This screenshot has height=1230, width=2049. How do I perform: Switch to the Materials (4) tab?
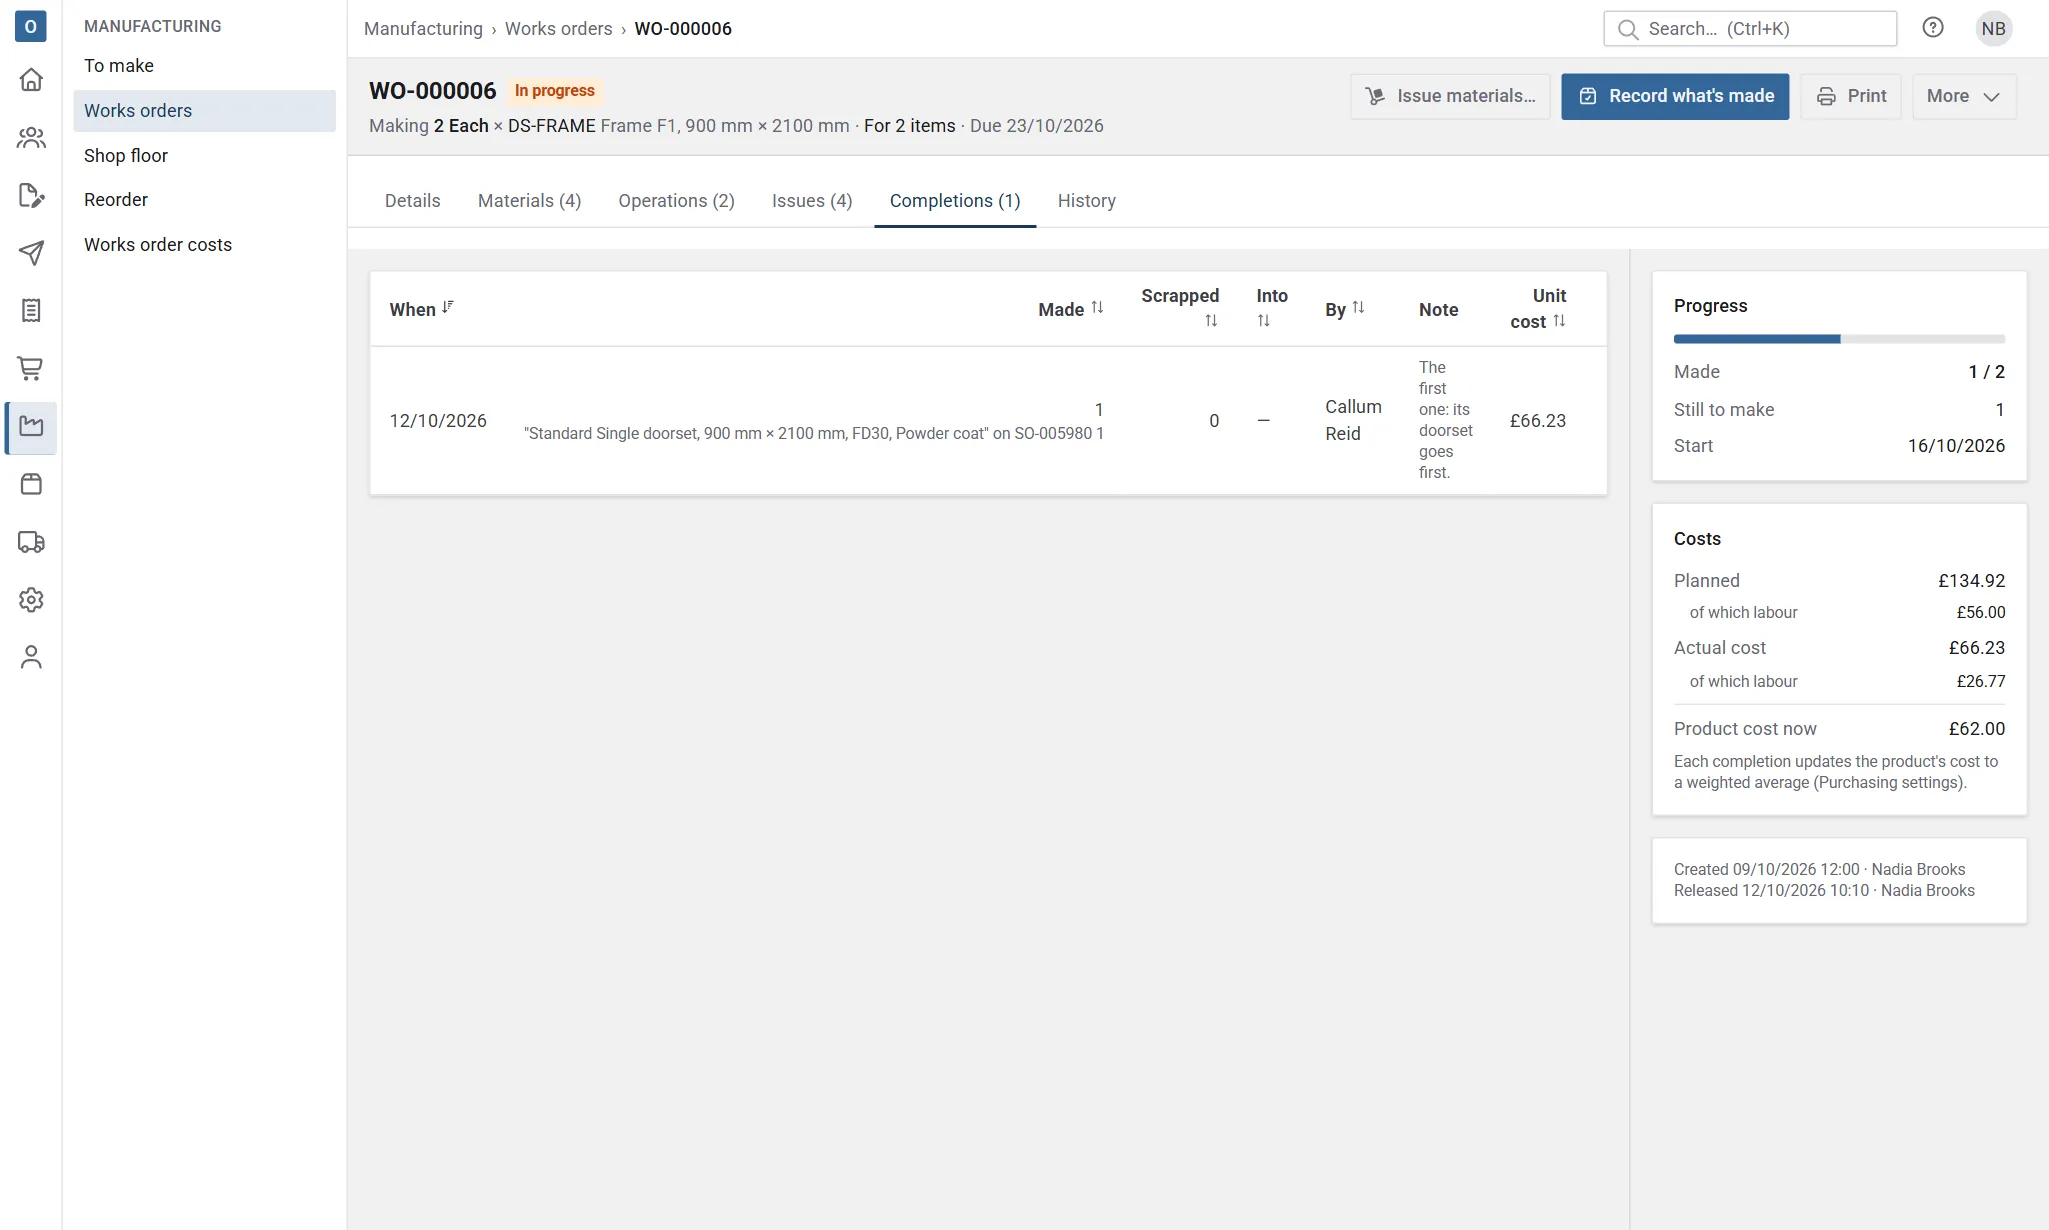[529, 201]
